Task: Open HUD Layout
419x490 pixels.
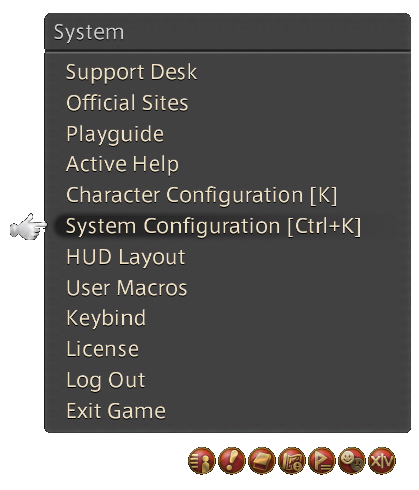Action: click(x=126, y=257)
